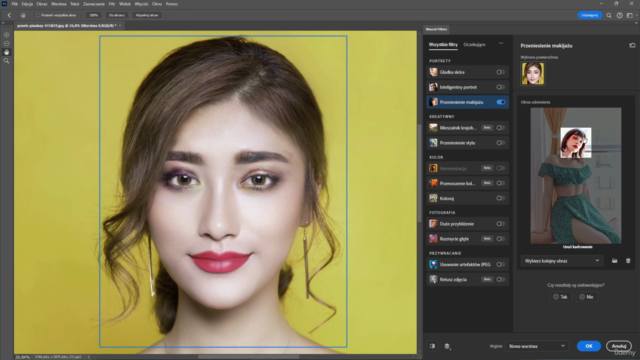Enable the Inteligentny portret toggle
This screenshot has height=360, width=640.
click(x=500, y=87)
